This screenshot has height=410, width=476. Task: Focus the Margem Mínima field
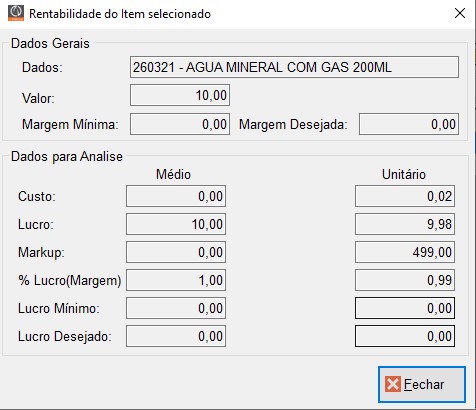pyautogui.click(x=180, y=124)
